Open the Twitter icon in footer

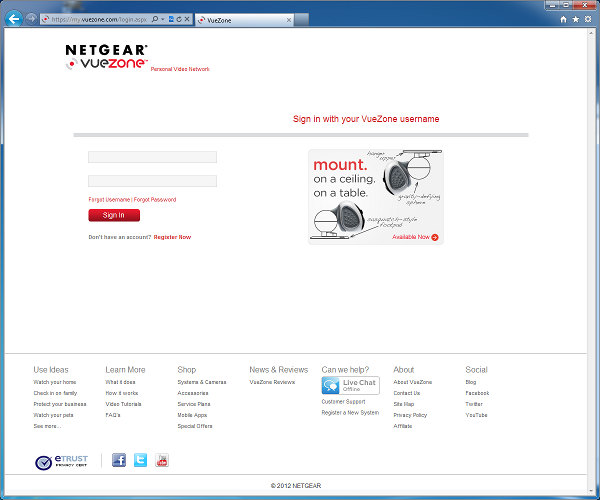(140, 460)
